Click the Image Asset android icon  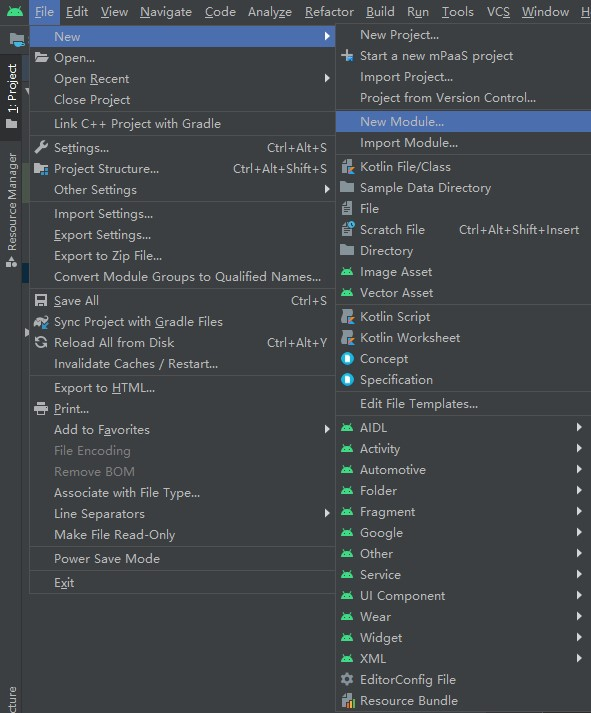point(347,272)
